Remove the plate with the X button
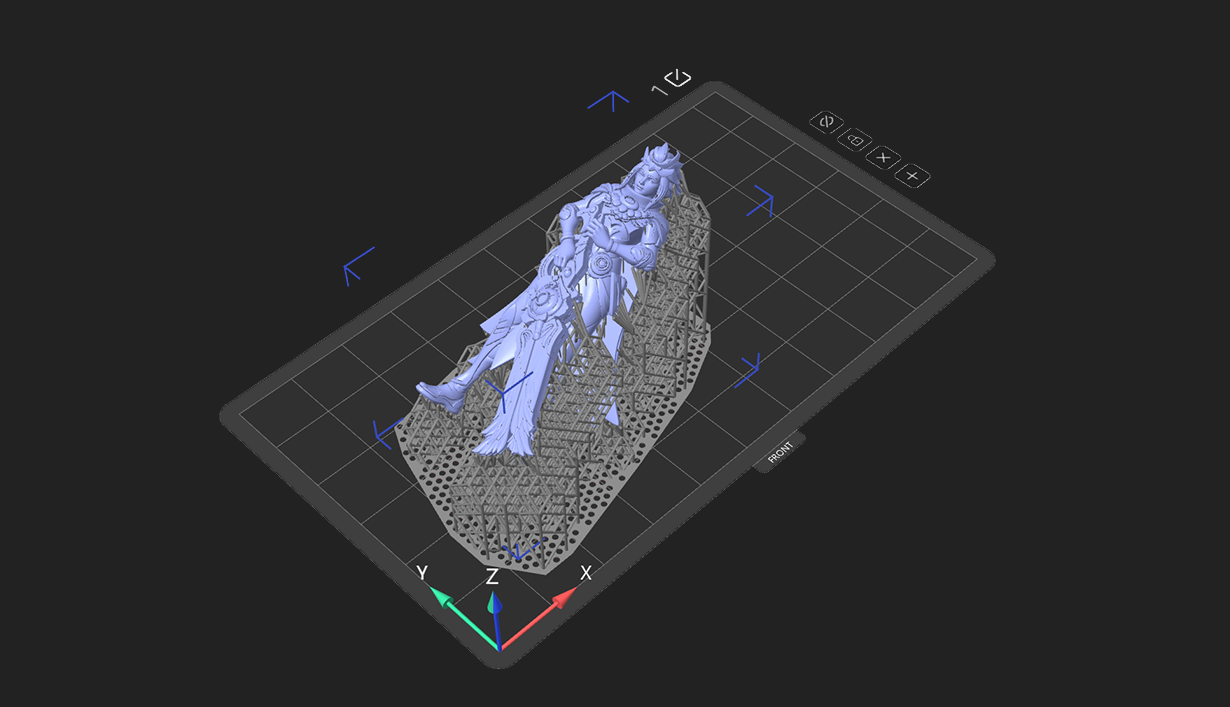This screenshot has width=1230, height=707. (x=883, y=158)
